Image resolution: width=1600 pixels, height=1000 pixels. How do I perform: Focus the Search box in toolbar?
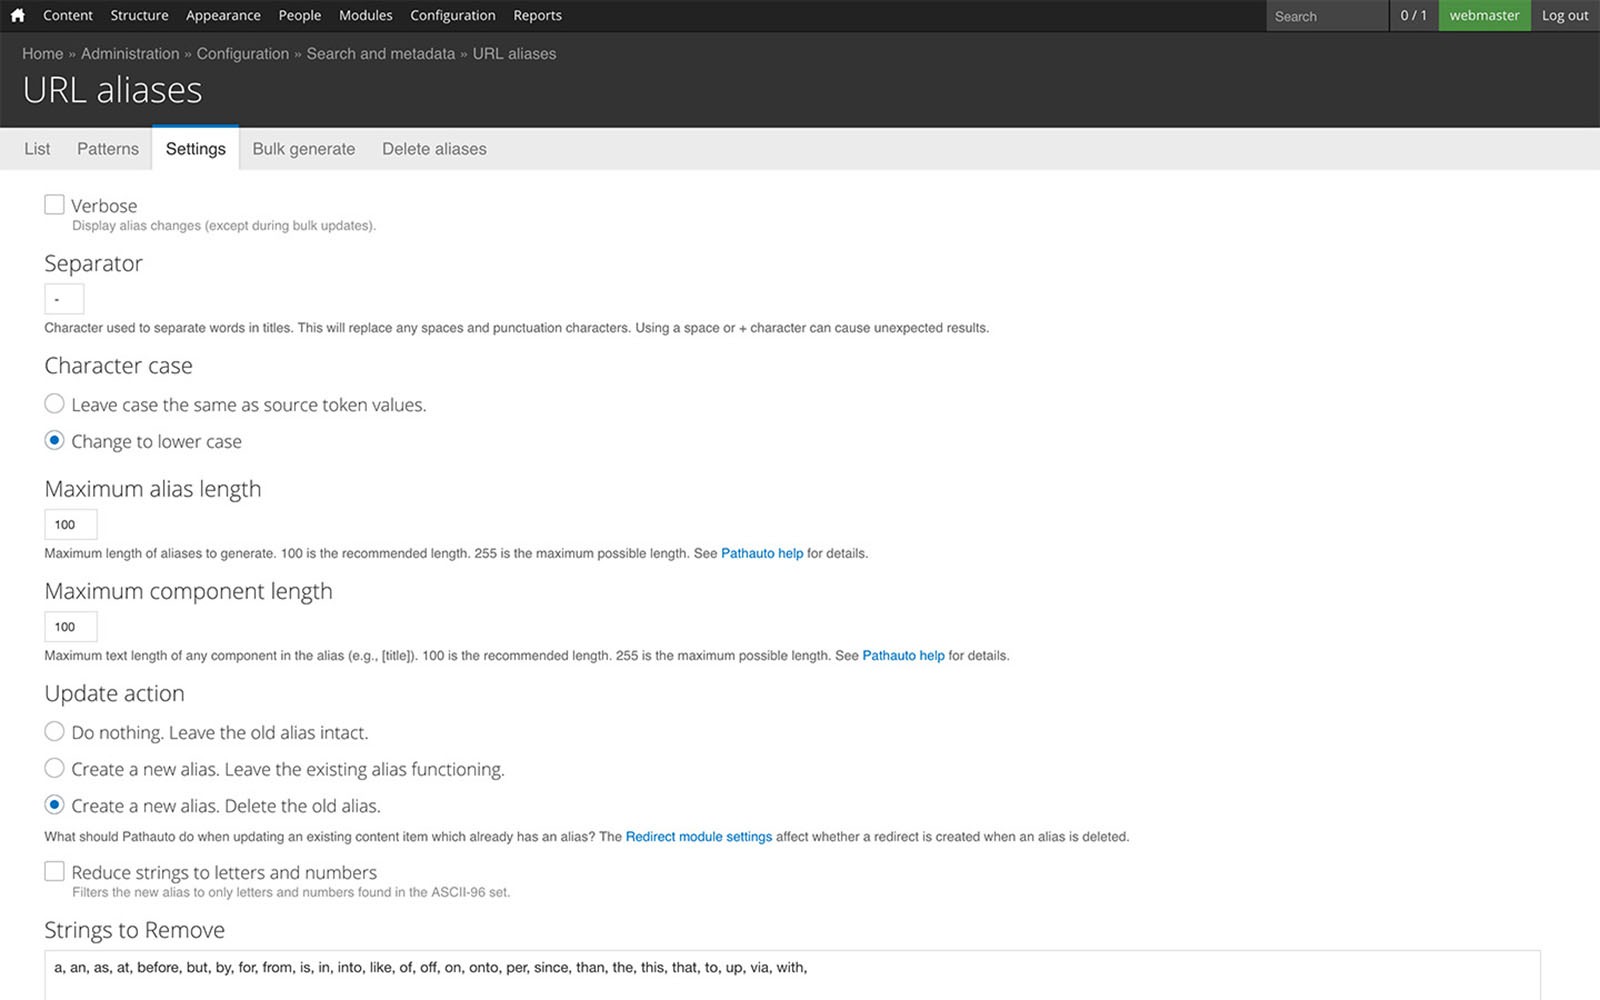(x=1327, y=16)
